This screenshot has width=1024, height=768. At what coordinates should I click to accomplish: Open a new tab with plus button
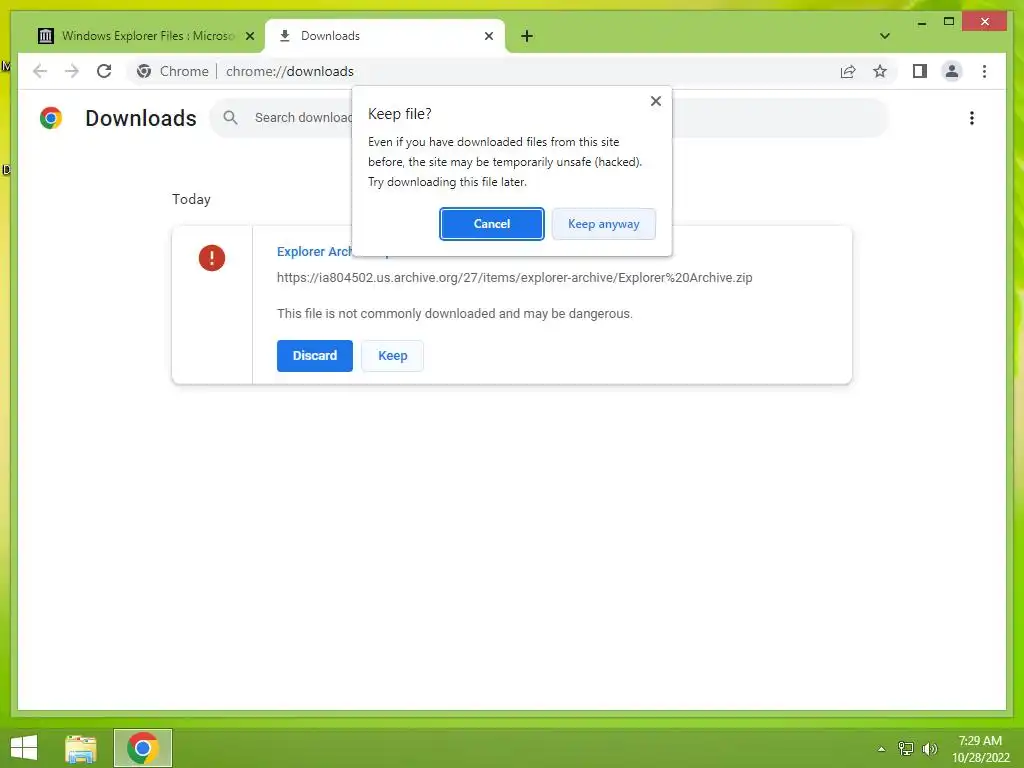pyautogui.click(x=527, y=36)
